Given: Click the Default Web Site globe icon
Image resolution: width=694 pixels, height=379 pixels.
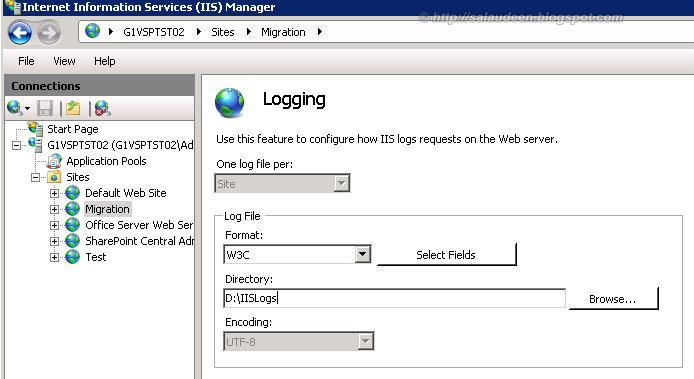Looking at the screenshot, I should [x=73, y=193].
